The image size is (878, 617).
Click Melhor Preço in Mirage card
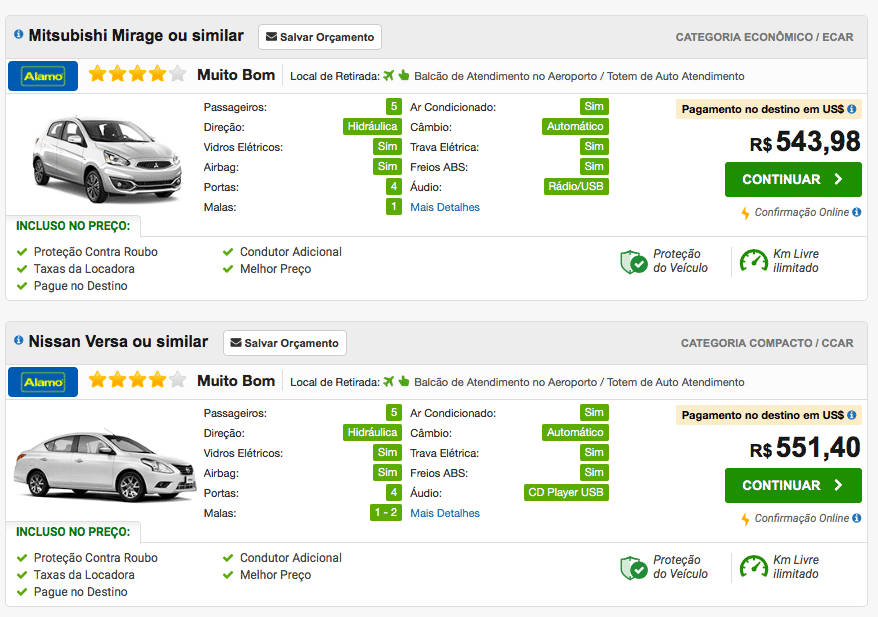(275, 269)
